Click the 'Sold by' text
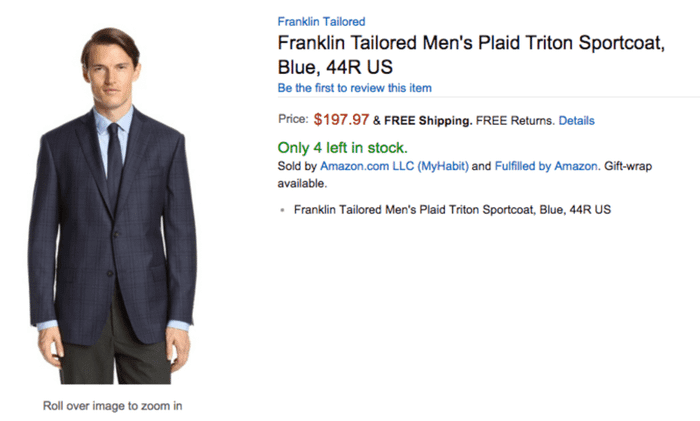Viewport: 700px width, 421px height. 297,166
